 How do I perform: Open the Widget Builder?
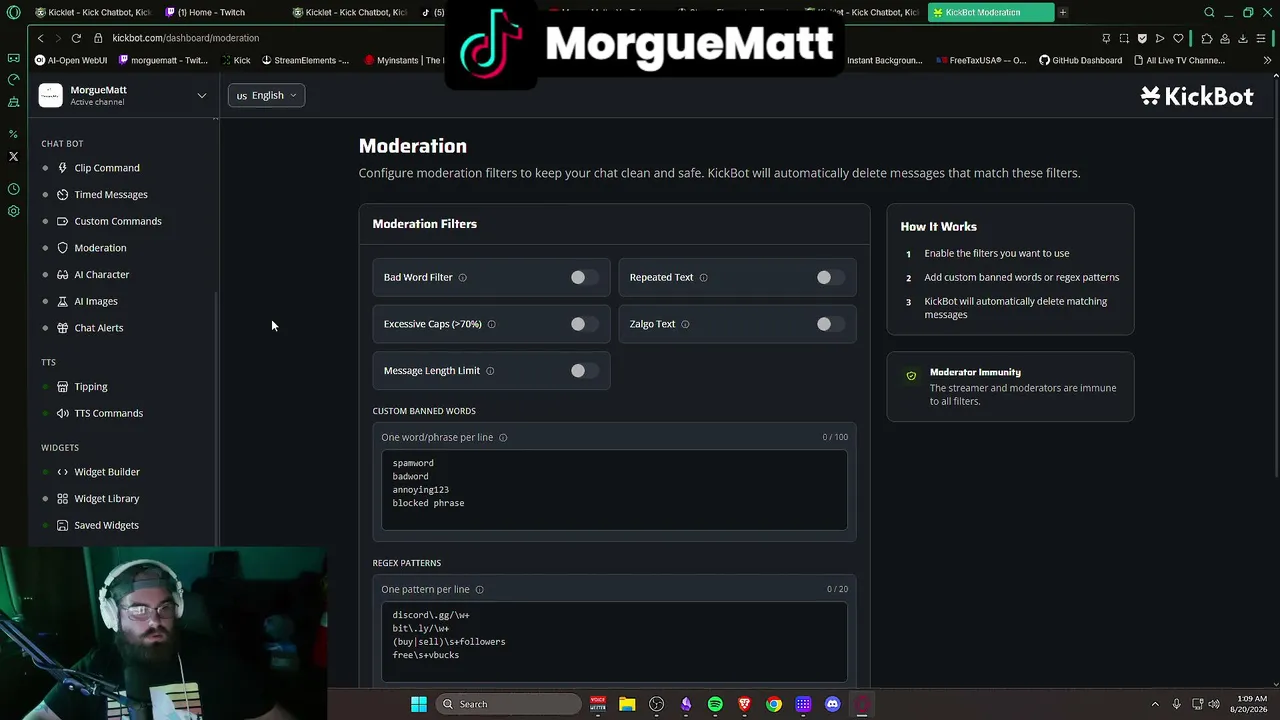[x=106, y=472]
